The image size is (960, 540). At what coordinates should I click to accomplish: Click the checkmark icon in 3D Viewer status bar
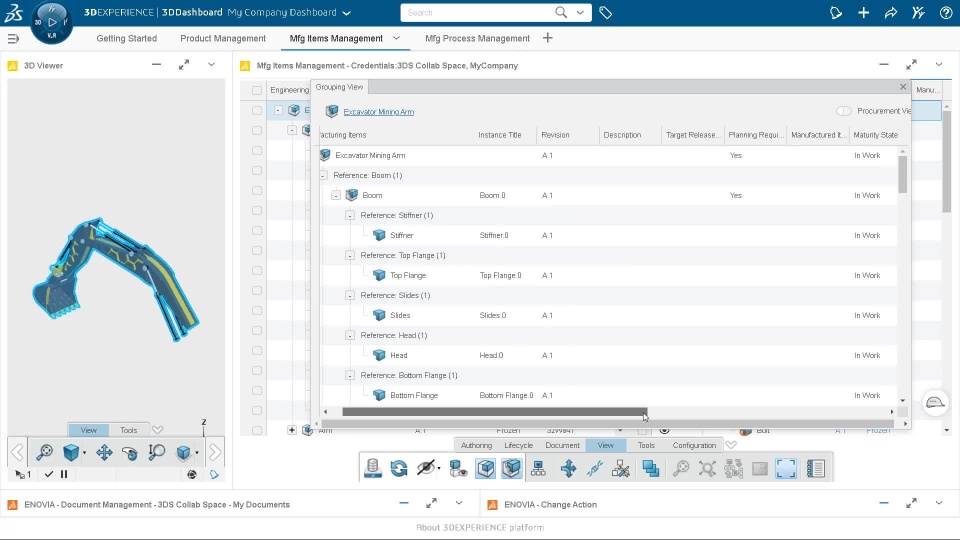coord(49,474)
